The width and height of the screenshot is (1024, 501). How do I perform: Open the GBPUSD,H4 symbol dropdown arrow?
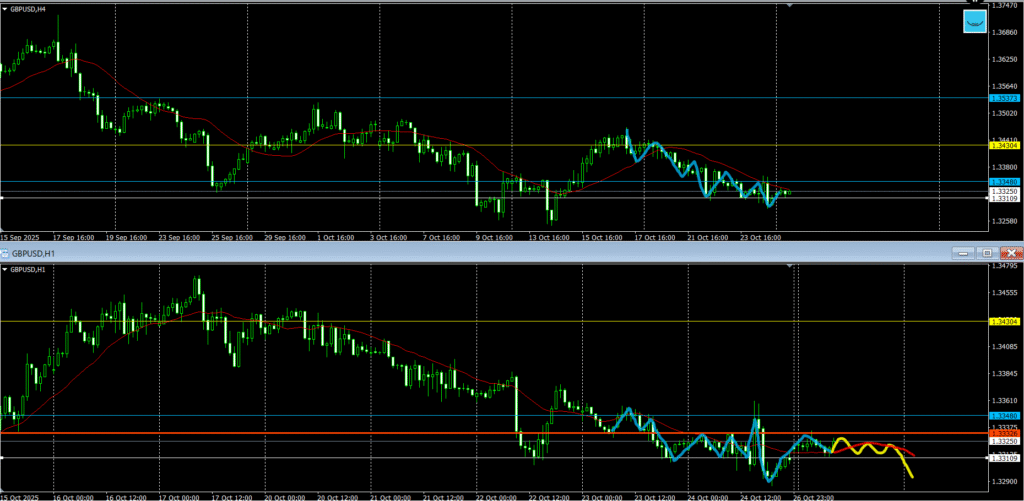(5, 9)
